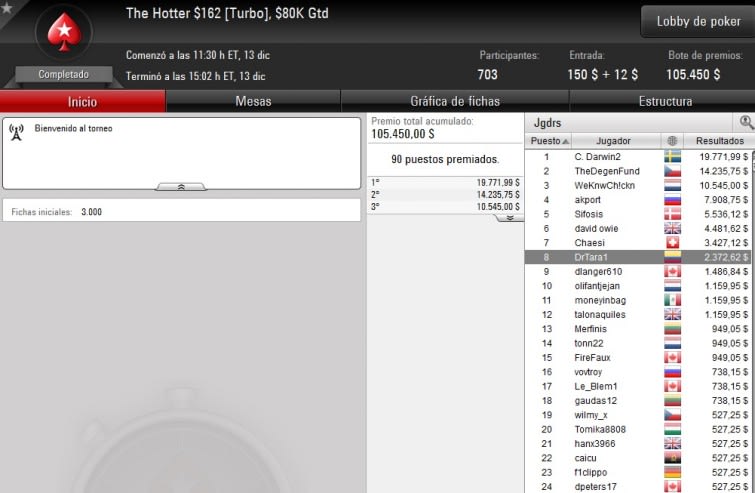Screen dimensions: 755x493
Task: Select player hanx3966 in the list
Action: click(638, 443)
